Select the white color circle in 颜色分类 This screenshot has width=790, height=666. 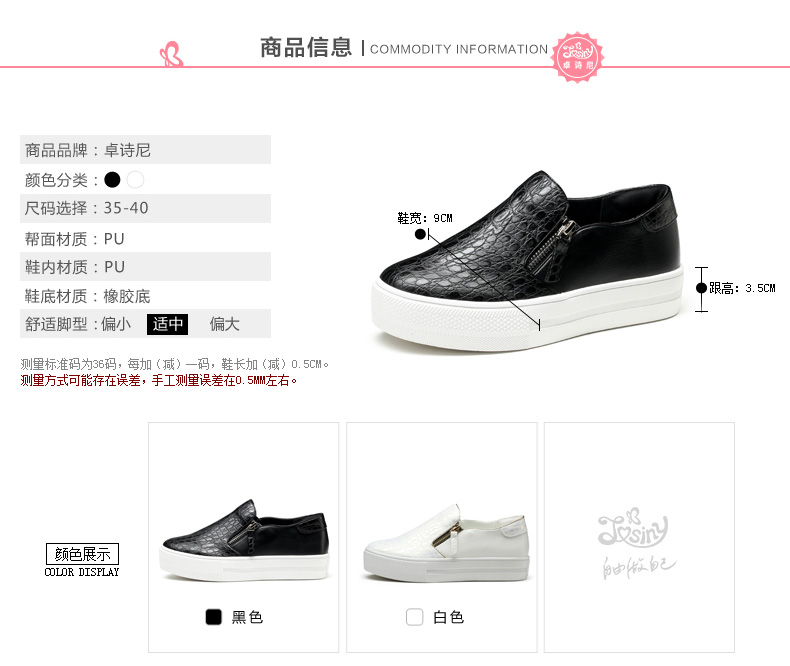[x=136, y=180]
